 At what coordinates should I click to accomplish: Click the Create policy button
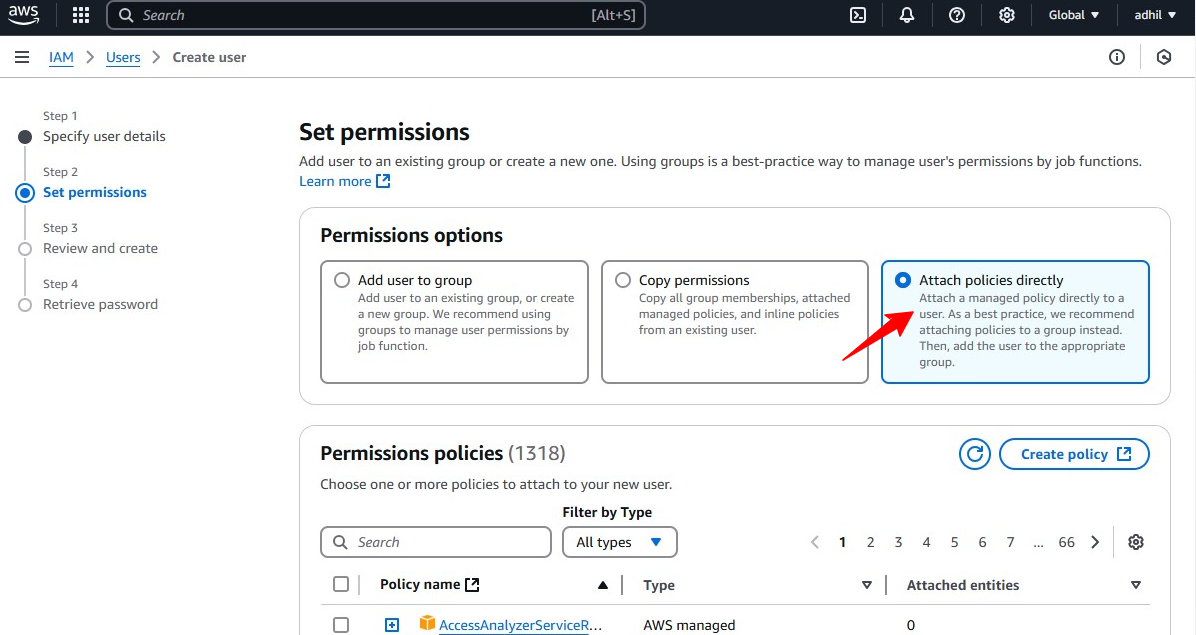point(1074,454)
